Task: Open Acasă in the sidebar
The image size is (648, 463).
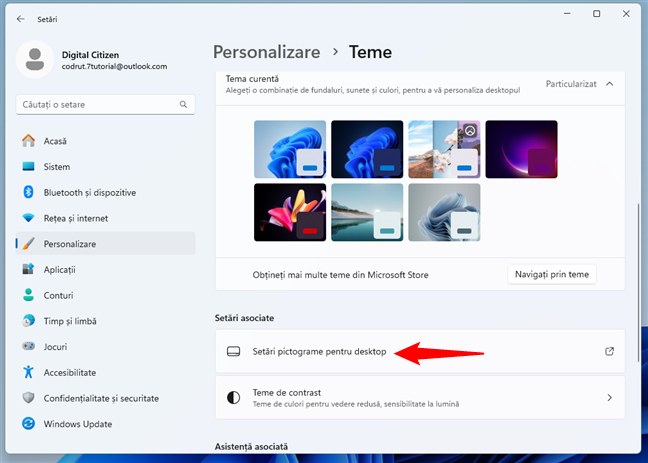Action: [x=105, y=141]
